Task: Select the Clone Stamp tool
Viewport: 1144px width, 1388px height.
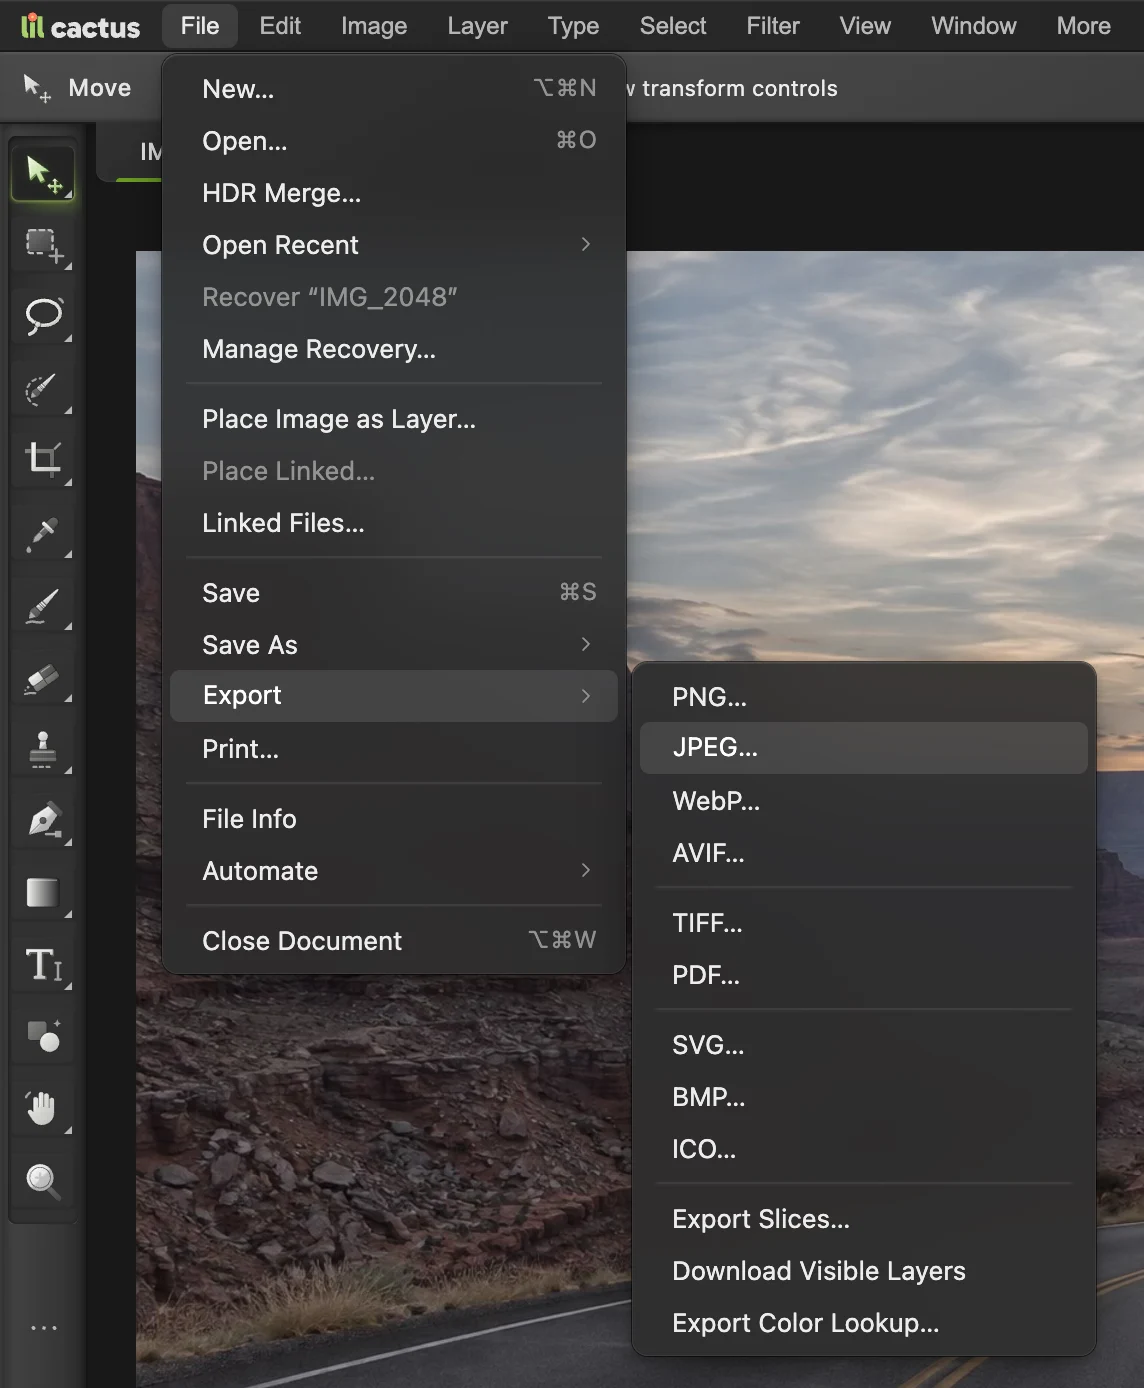Action: tap(43, 749)
